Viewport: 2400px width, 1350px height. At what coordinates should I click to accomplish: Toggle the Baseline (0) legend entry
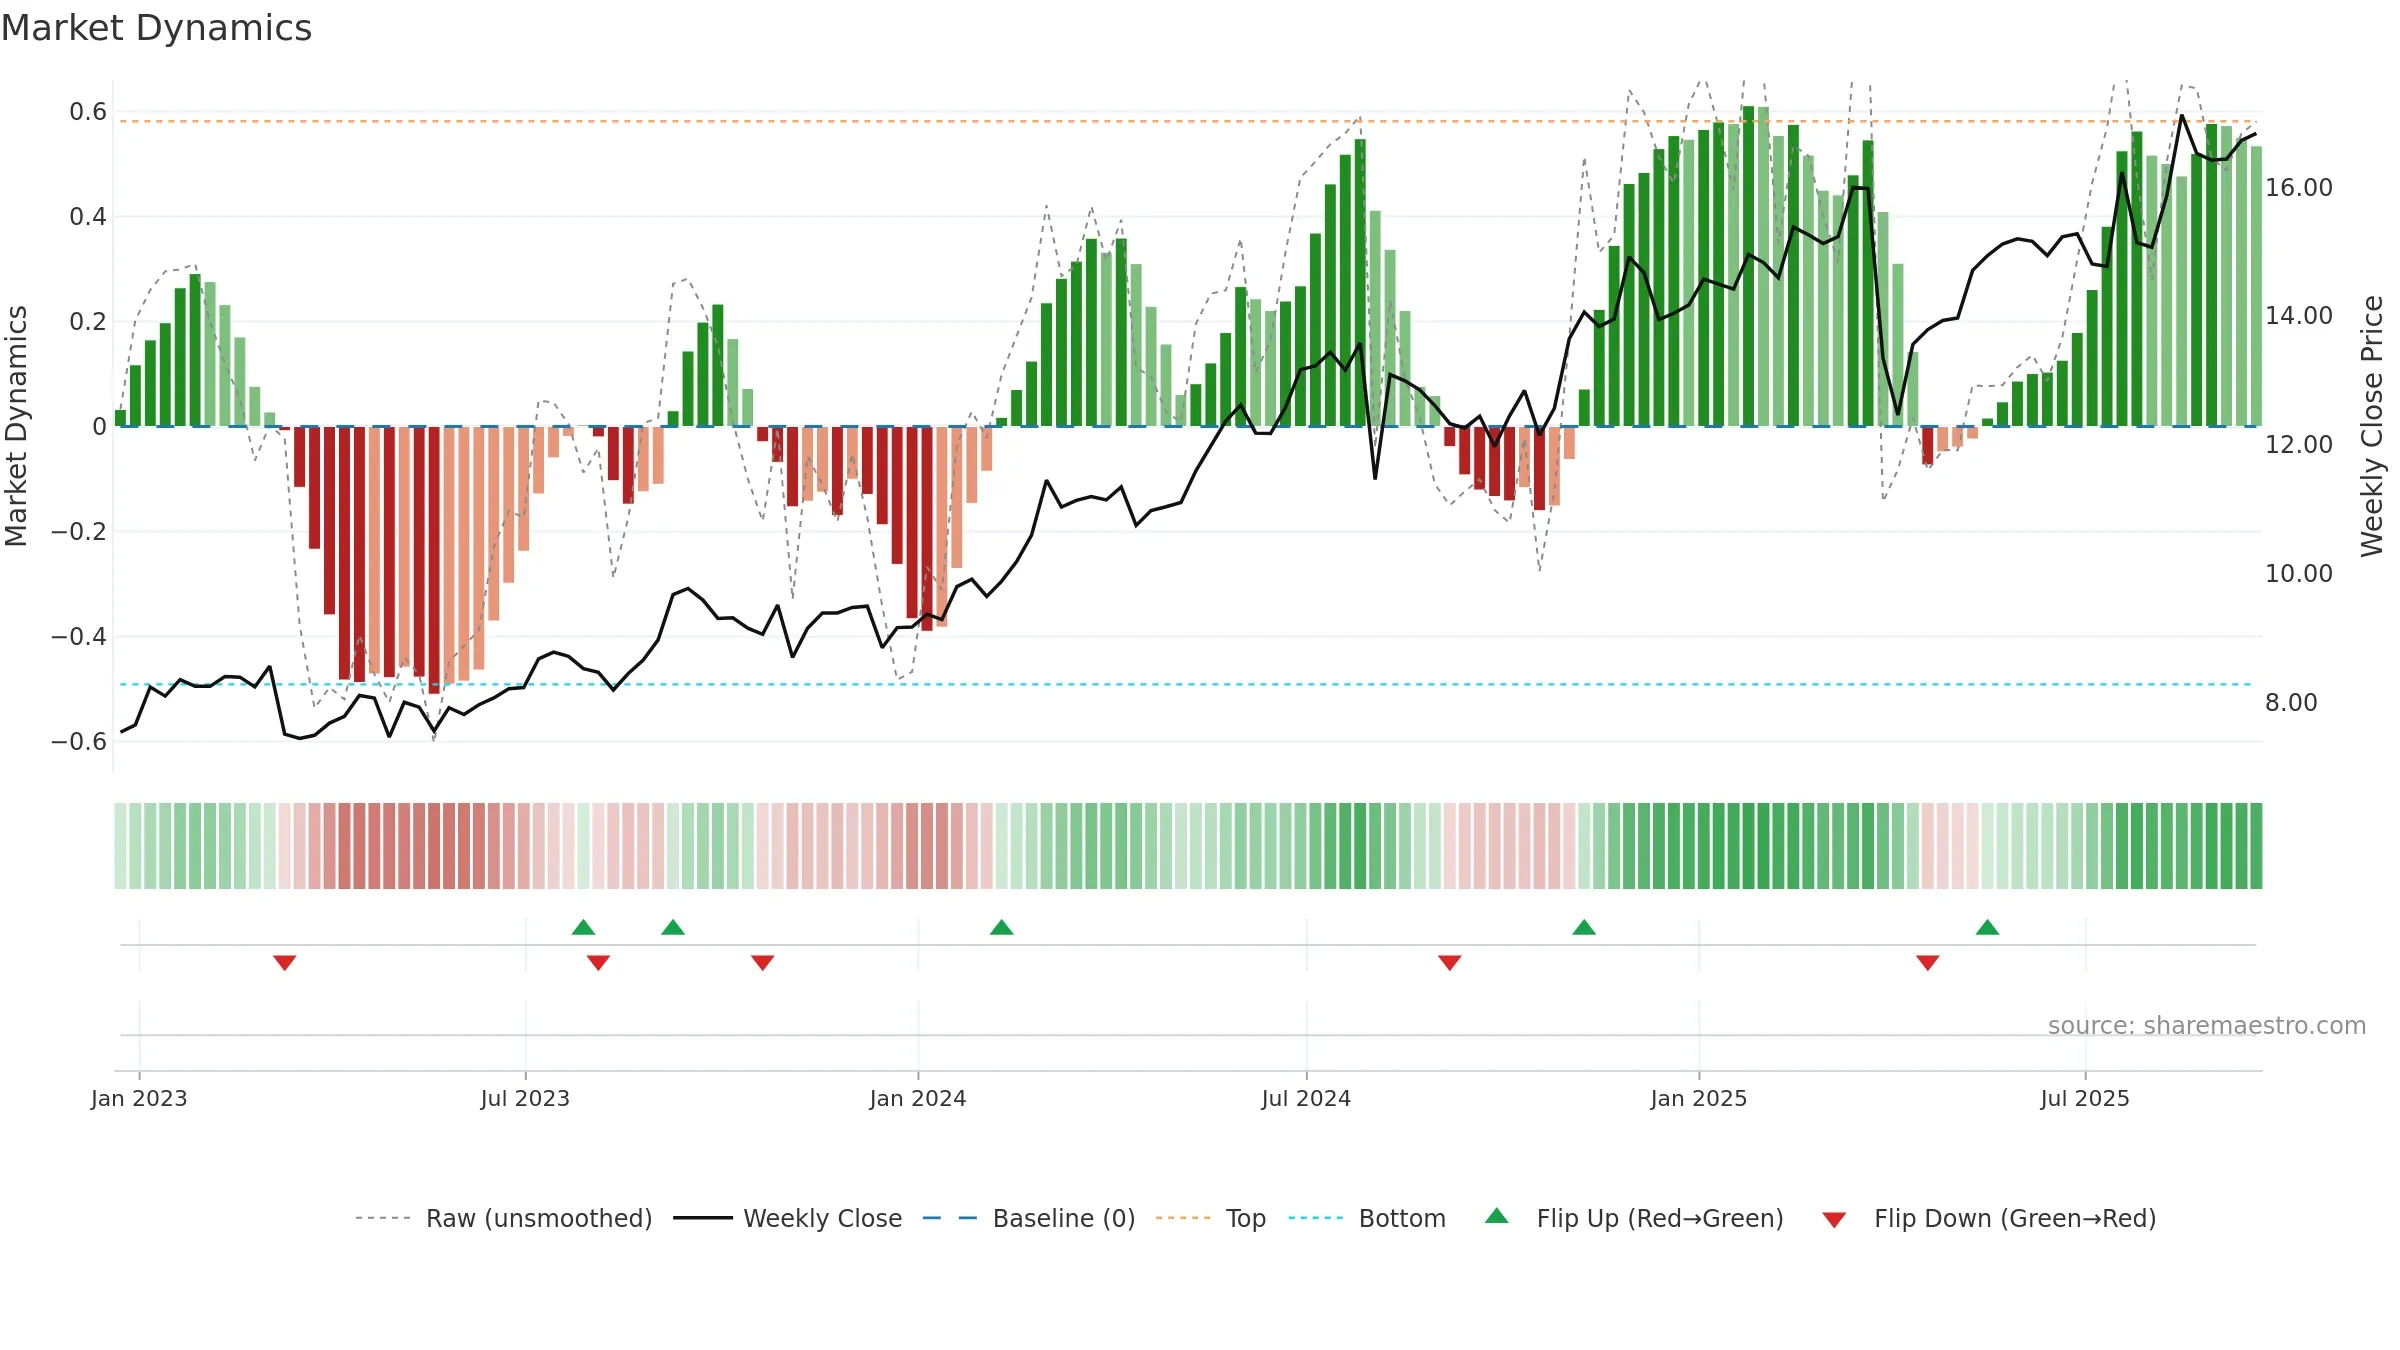[1029, 1218]
